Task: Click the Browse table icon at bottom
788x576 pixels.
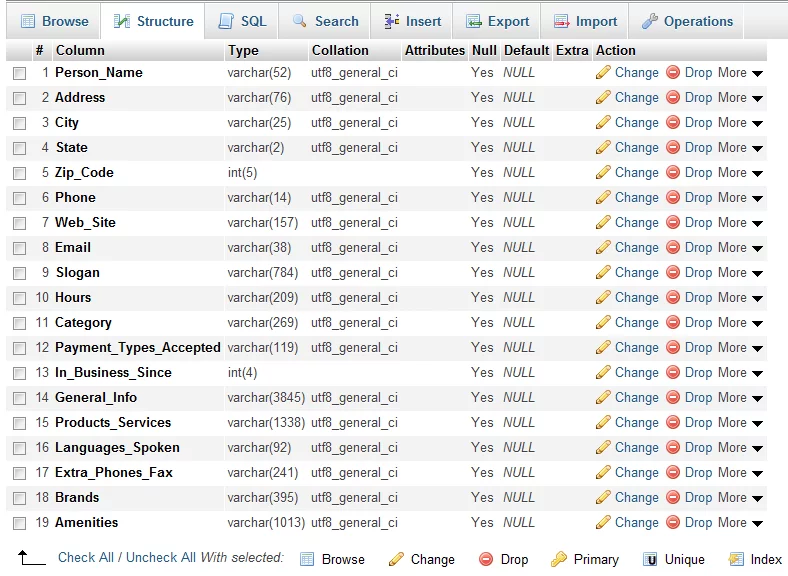Action: coord(307,559)
